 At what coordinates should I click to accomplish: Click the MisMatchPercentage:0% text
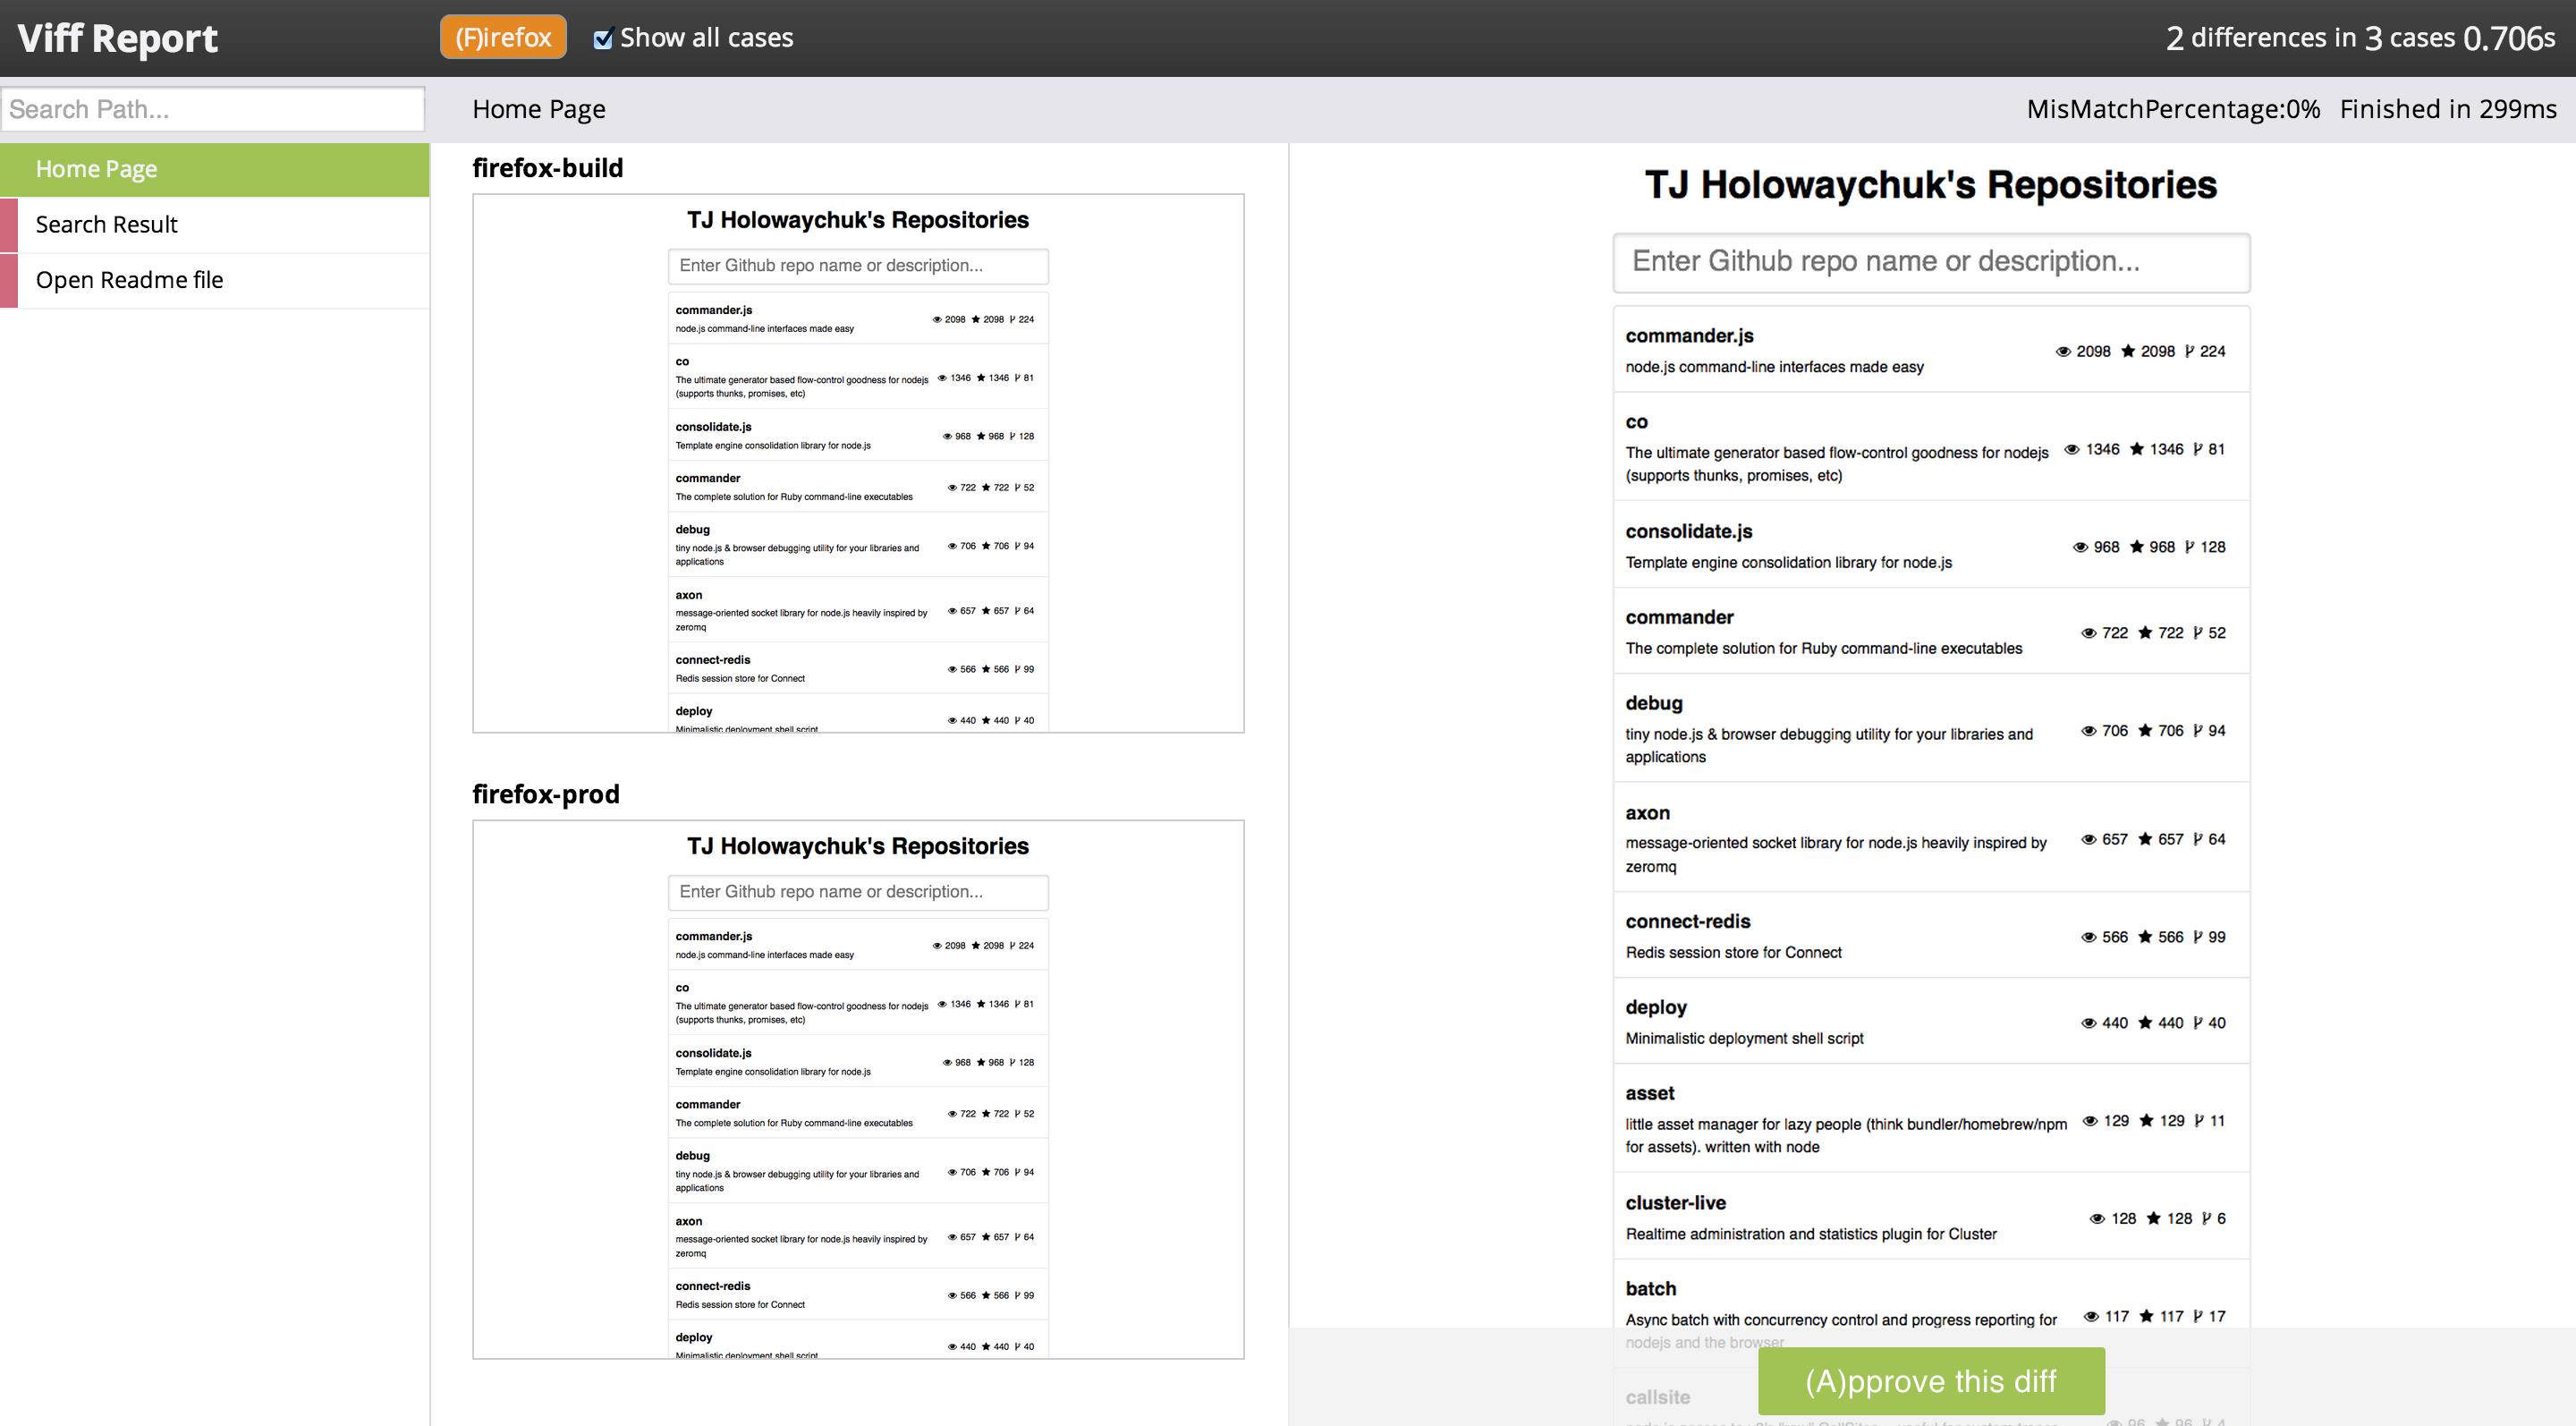coord(2173,109)
